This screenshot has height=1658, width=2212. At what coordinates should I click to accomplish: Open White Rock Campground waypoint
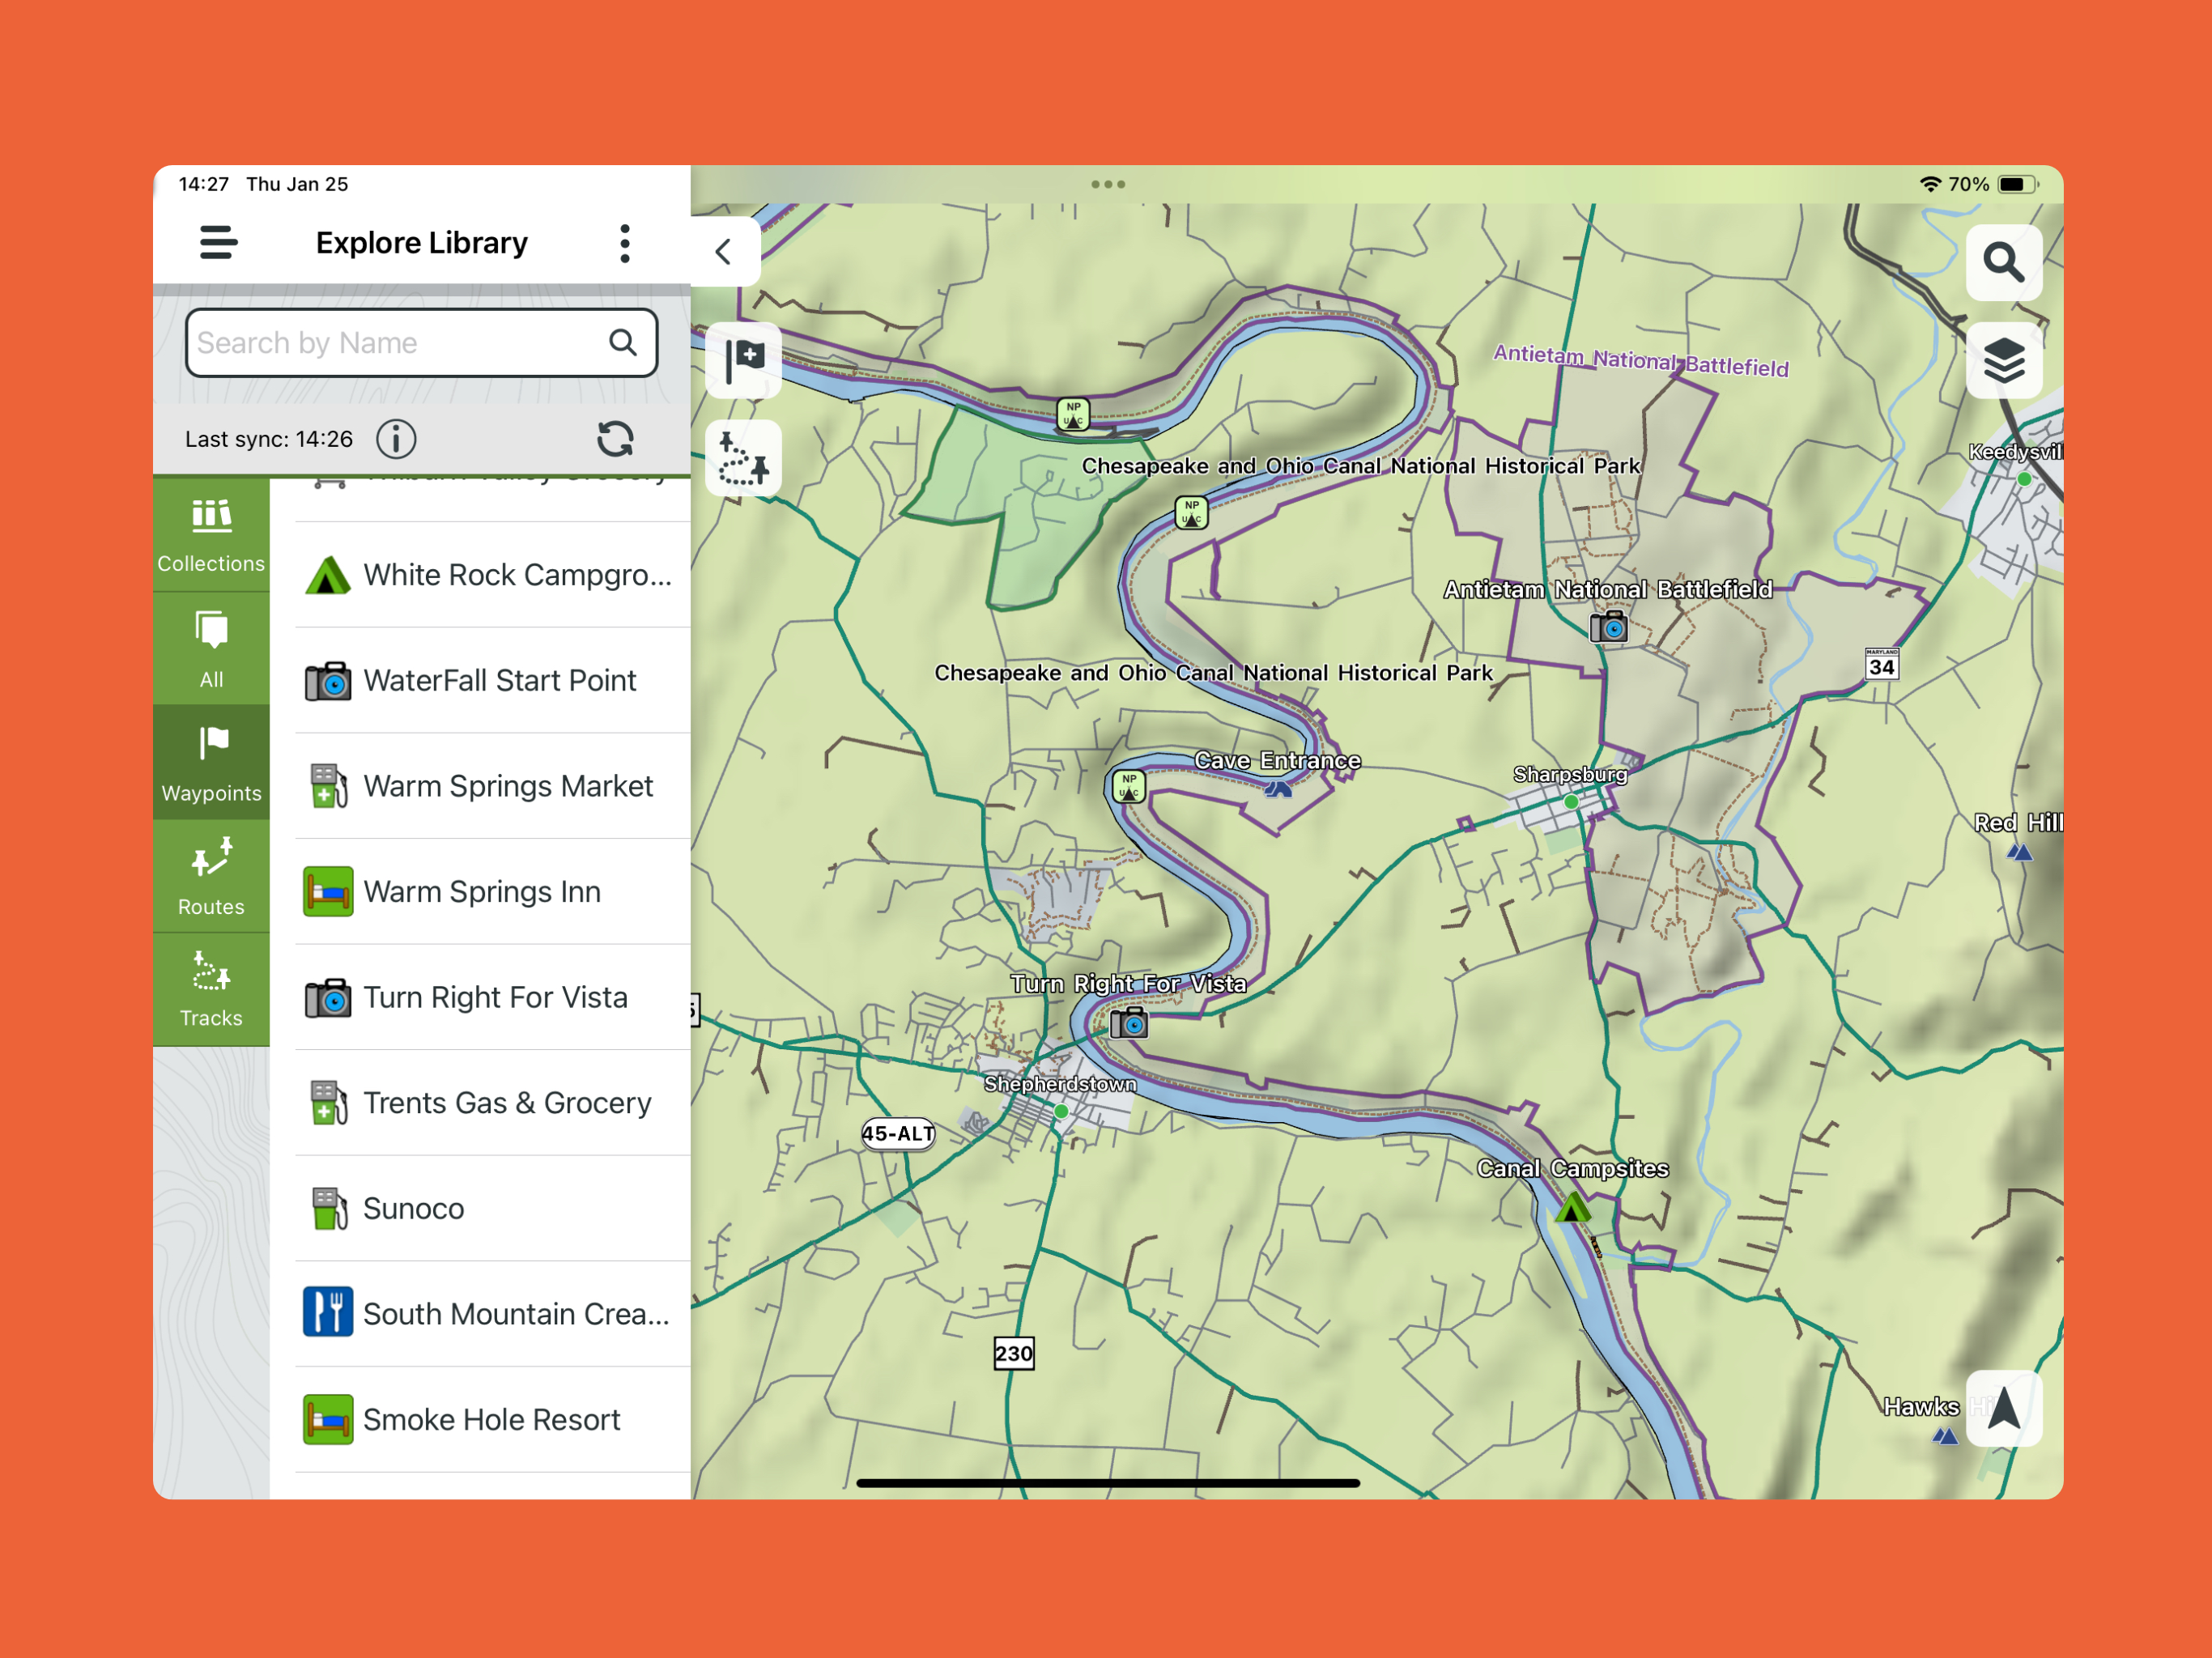(x=490, y=575)
